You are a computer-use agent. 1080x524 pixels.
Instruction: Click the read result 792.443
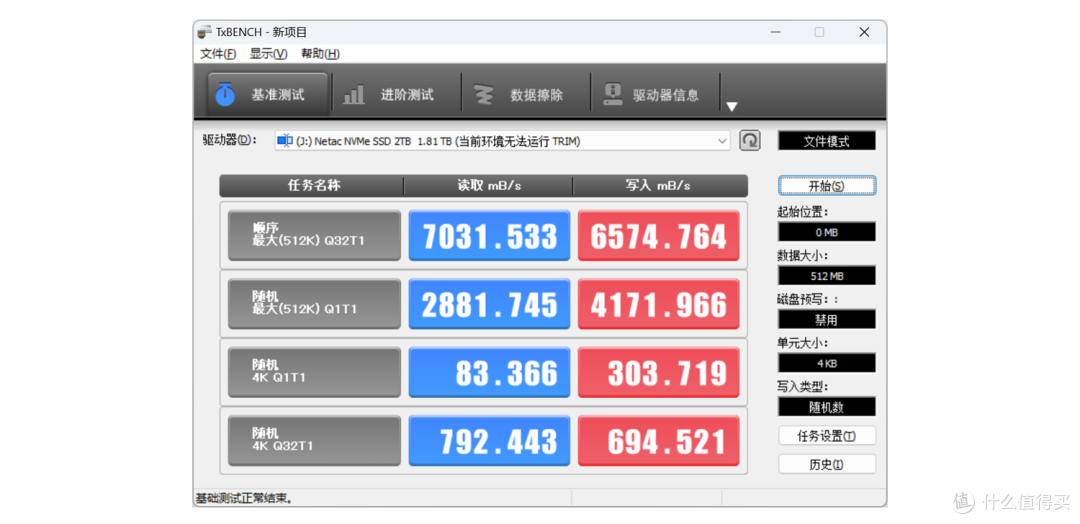489,441
